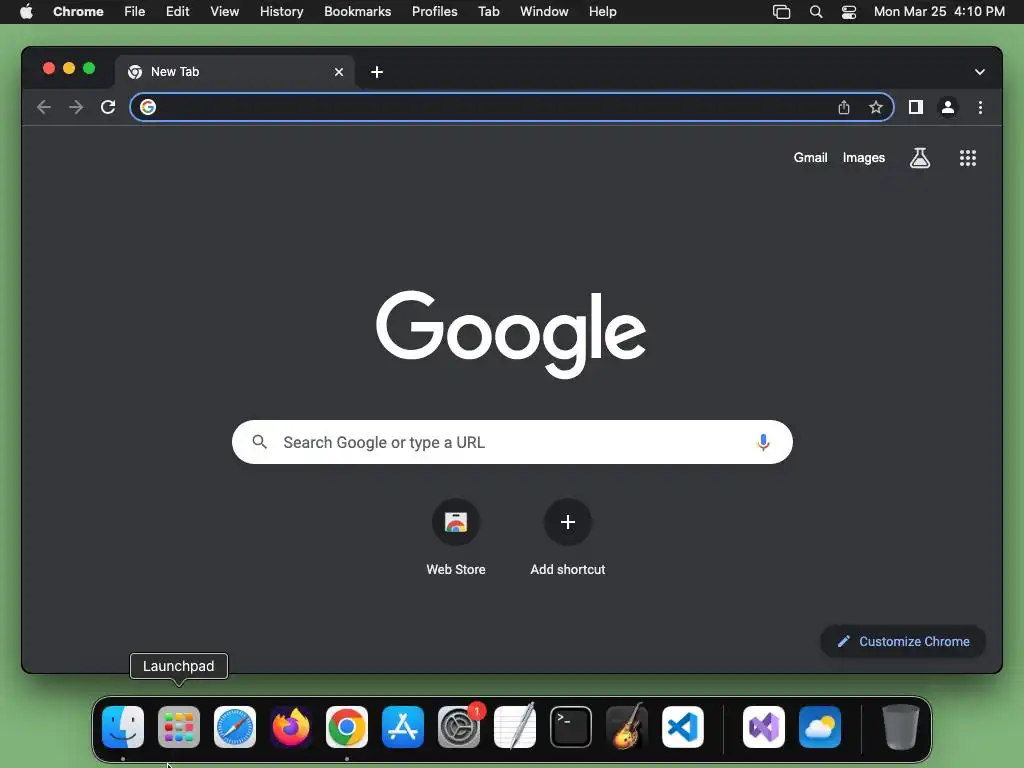Open the Trash in the Dock
This screenshot has width=1024, height=768.
click(x=901, y=727)
